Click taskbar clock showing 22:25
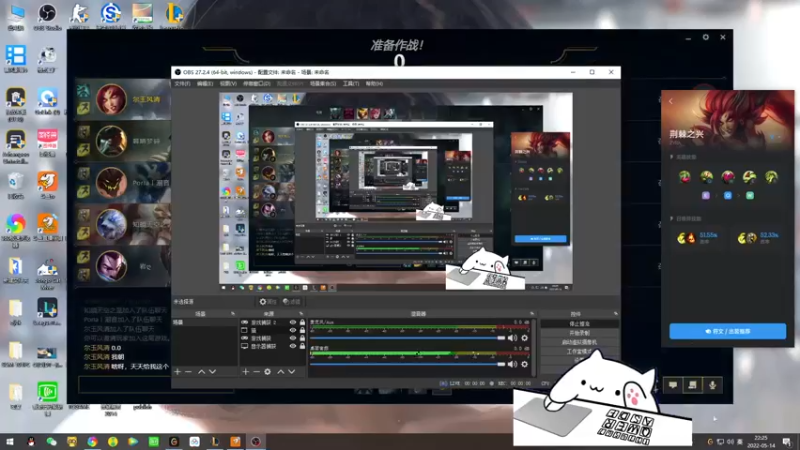 tap(760, 442)
